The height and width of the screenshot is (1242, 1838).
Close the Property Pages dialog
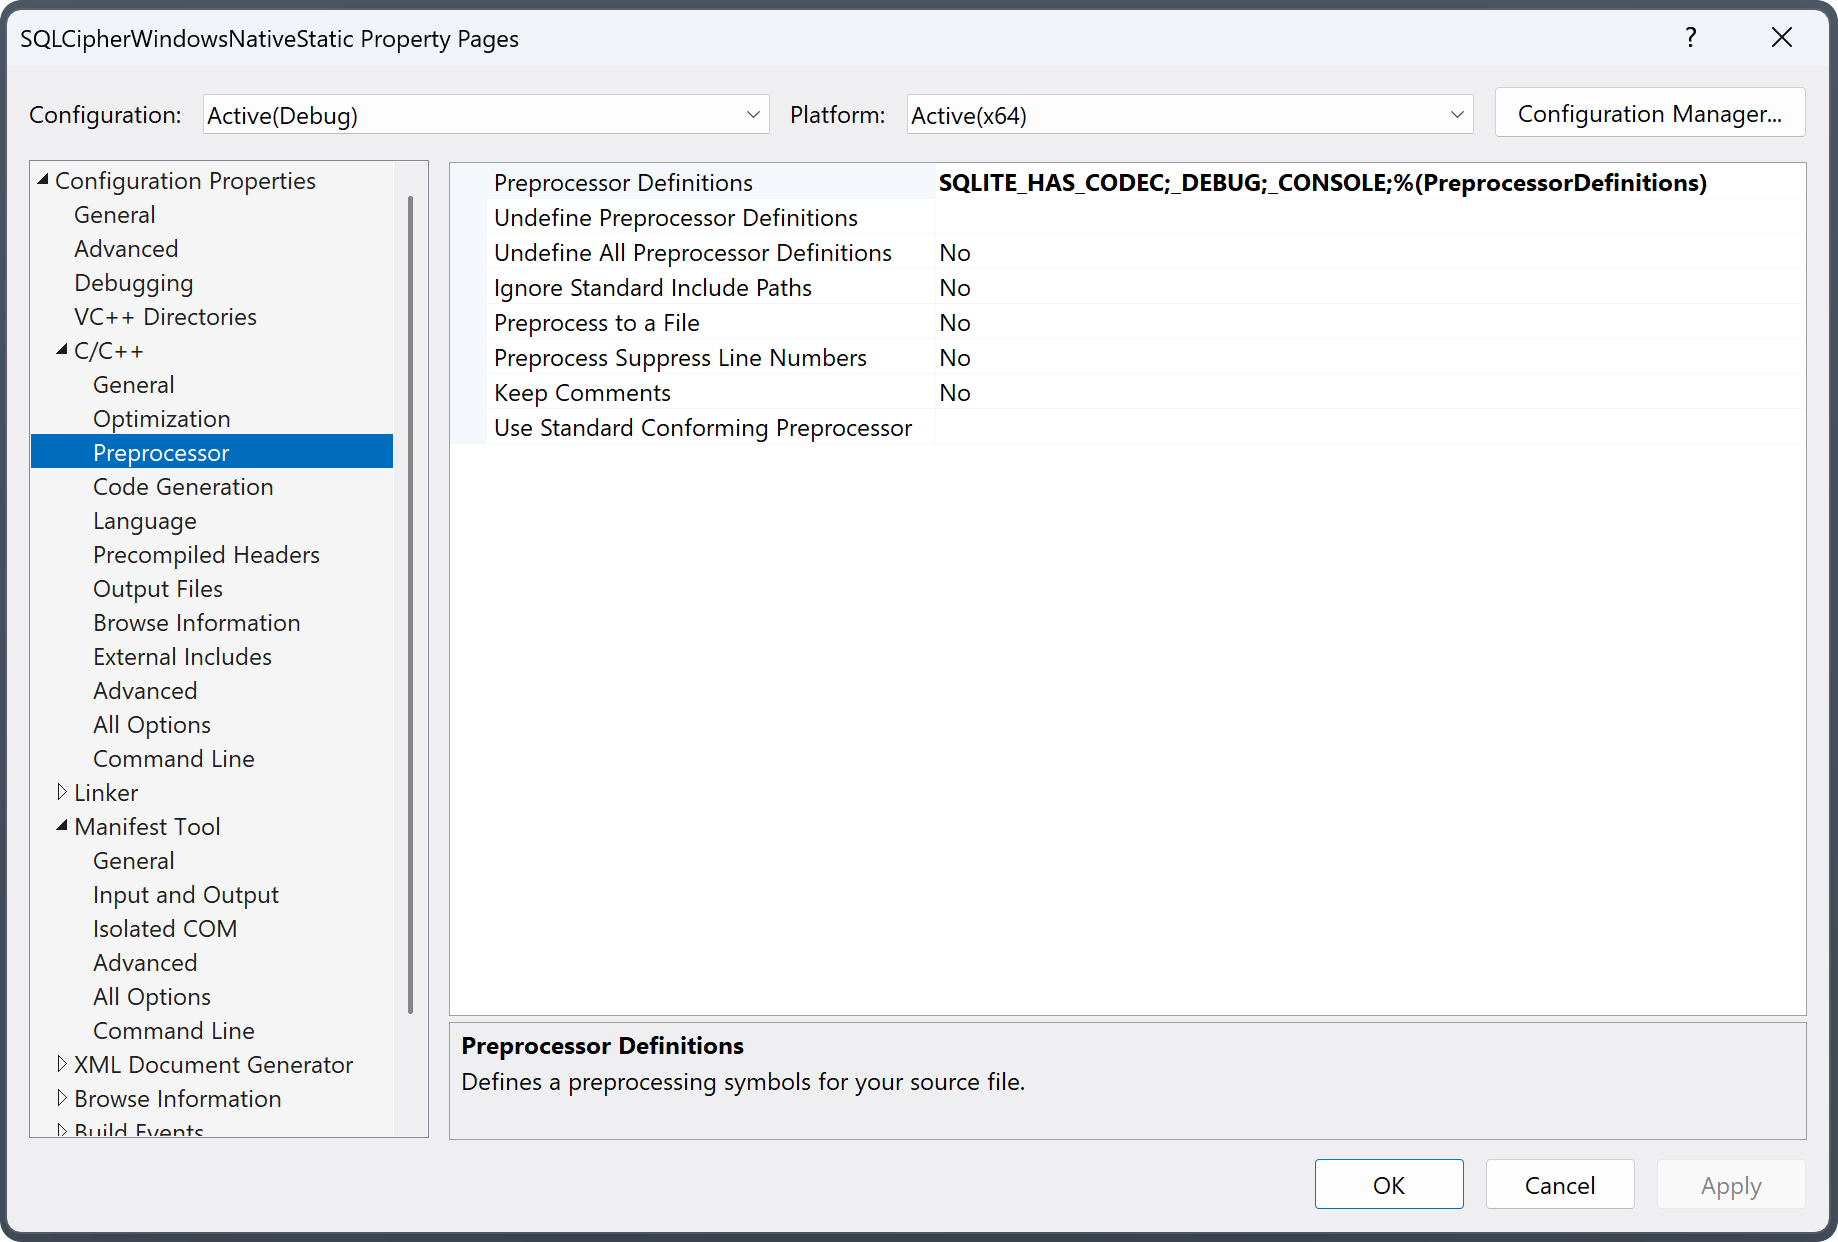(x=1781, y=38)
